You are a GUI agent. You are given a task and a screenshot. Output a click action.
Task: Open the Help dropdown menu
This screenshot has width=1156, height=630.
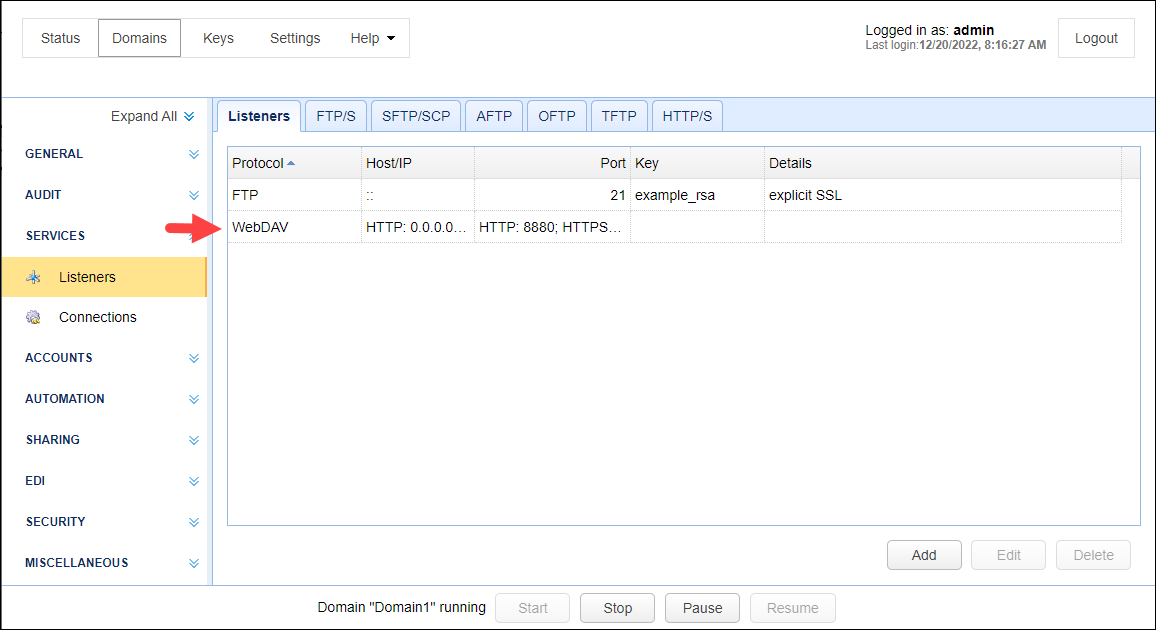[372, 38]
